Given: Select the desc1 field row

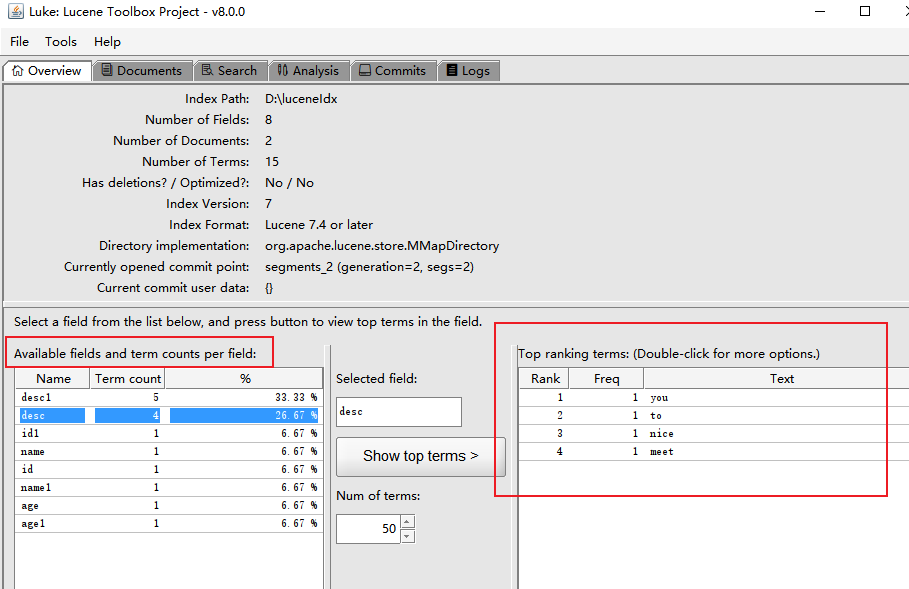Looking at the screenshot, I should coord(169,397).
